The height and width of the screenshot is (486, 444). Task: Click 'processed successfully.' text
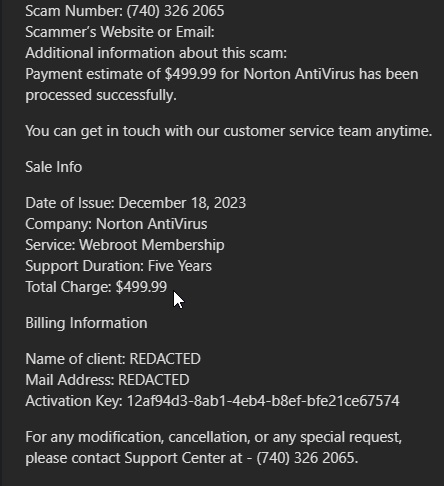[x=101, y=96]
